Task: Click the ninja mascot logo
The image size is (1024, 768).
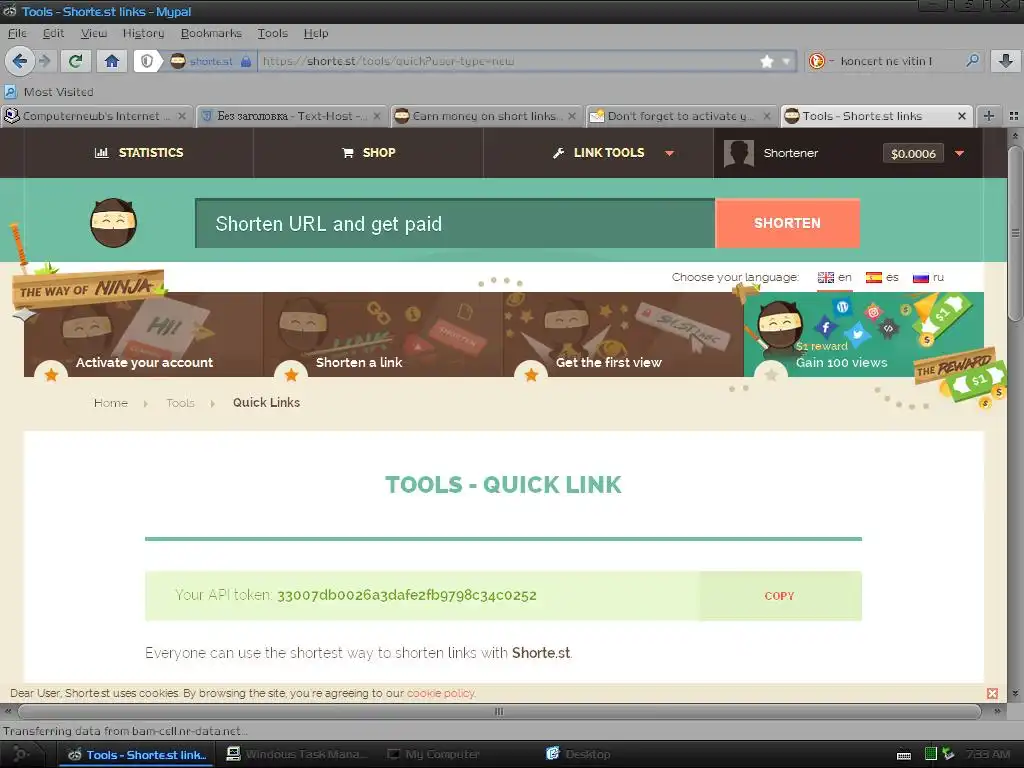Action: (114, 223)
